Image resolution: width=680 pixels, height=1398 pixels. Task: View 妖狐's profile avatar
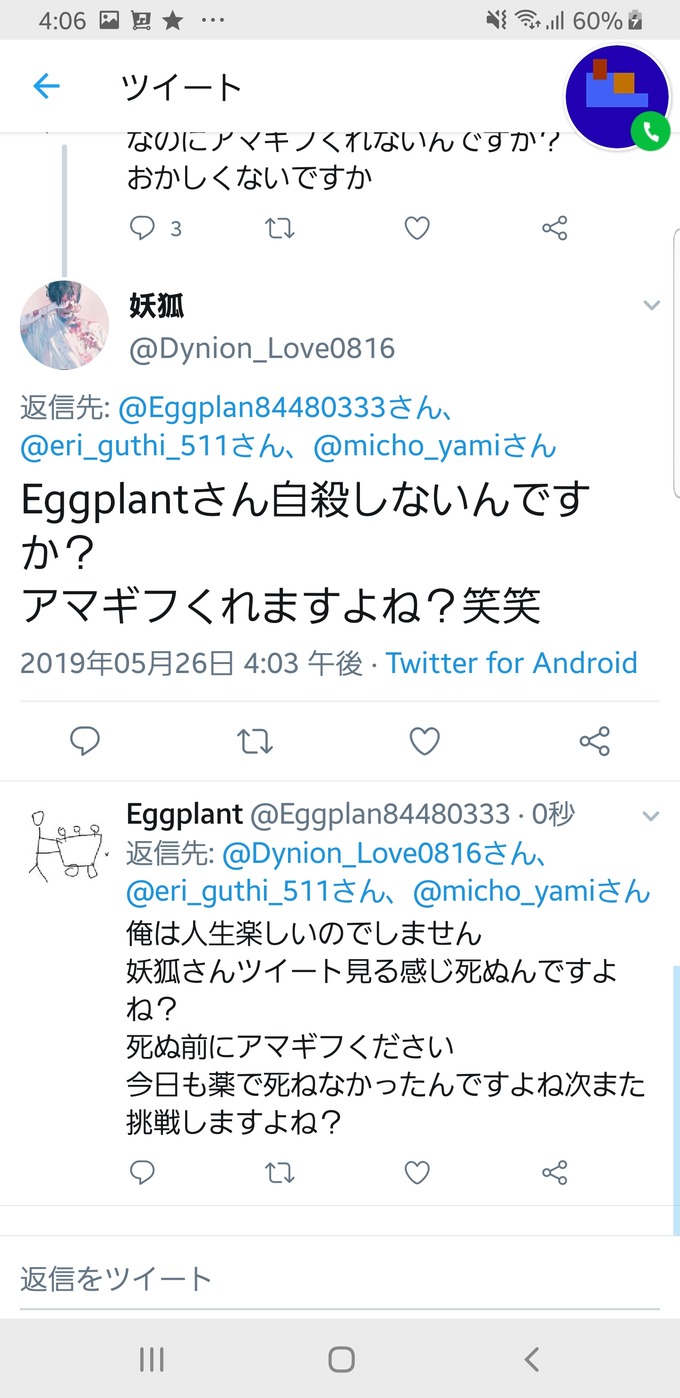(65, 325)
